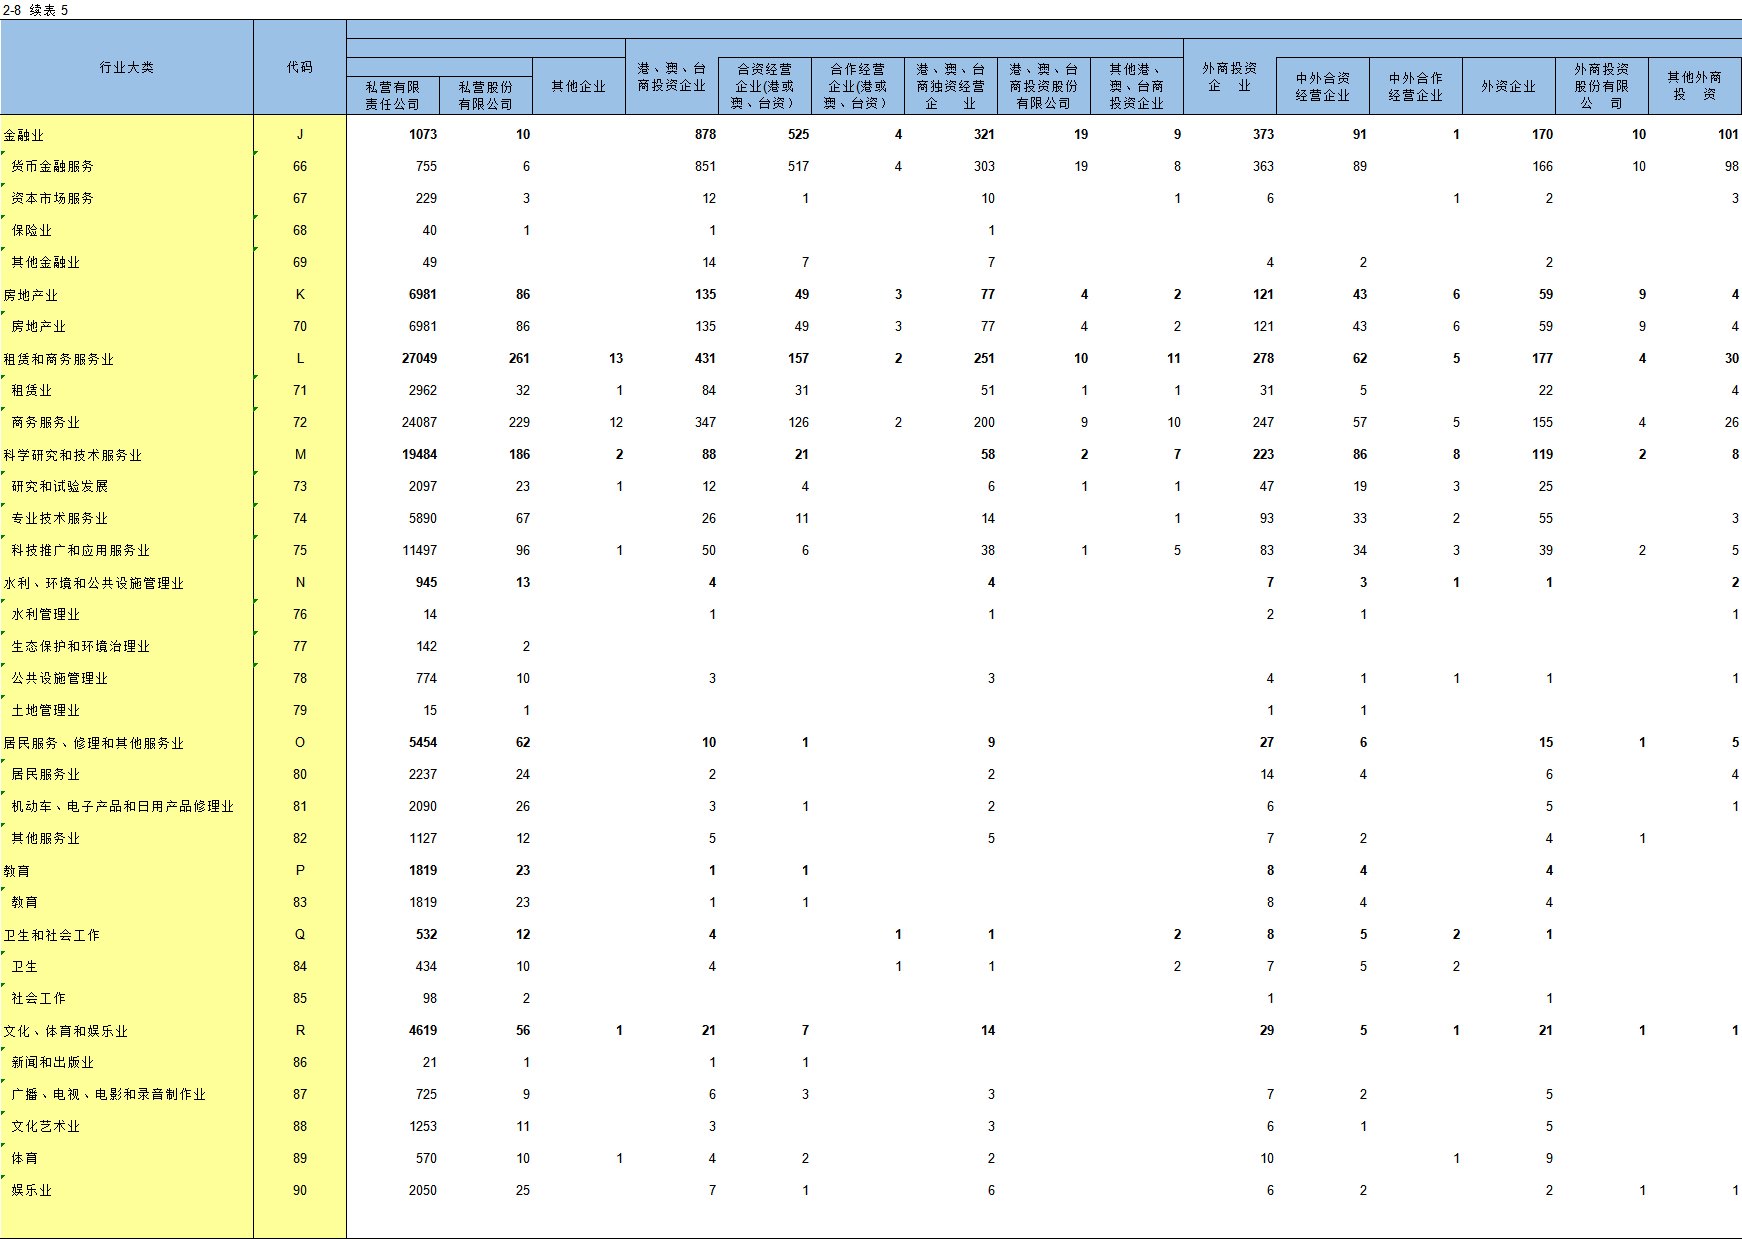Viewport: 1742px width, 1239px height.
Task: Select the 专业技术服务业 row label
Action: (59, 519)
